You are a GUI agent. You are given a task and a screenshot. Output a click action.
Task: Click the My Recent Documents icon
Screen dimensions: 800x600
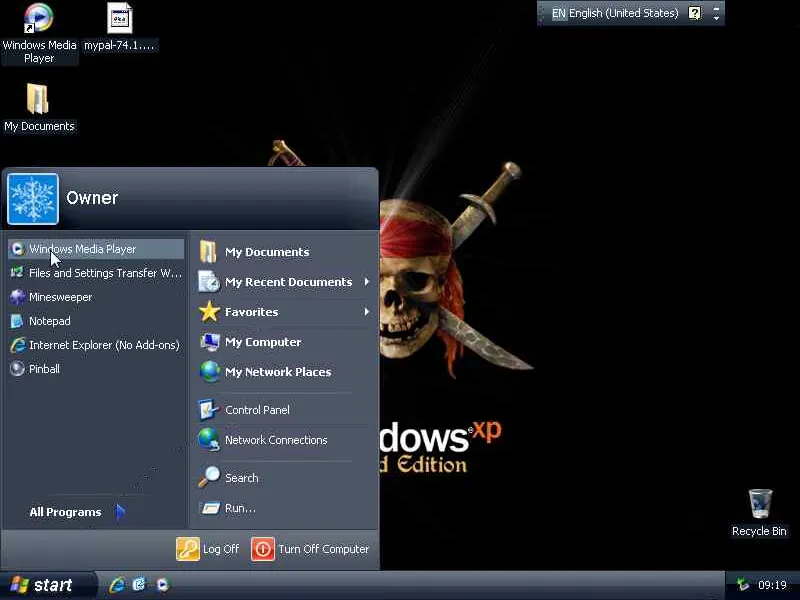[209, 282]
